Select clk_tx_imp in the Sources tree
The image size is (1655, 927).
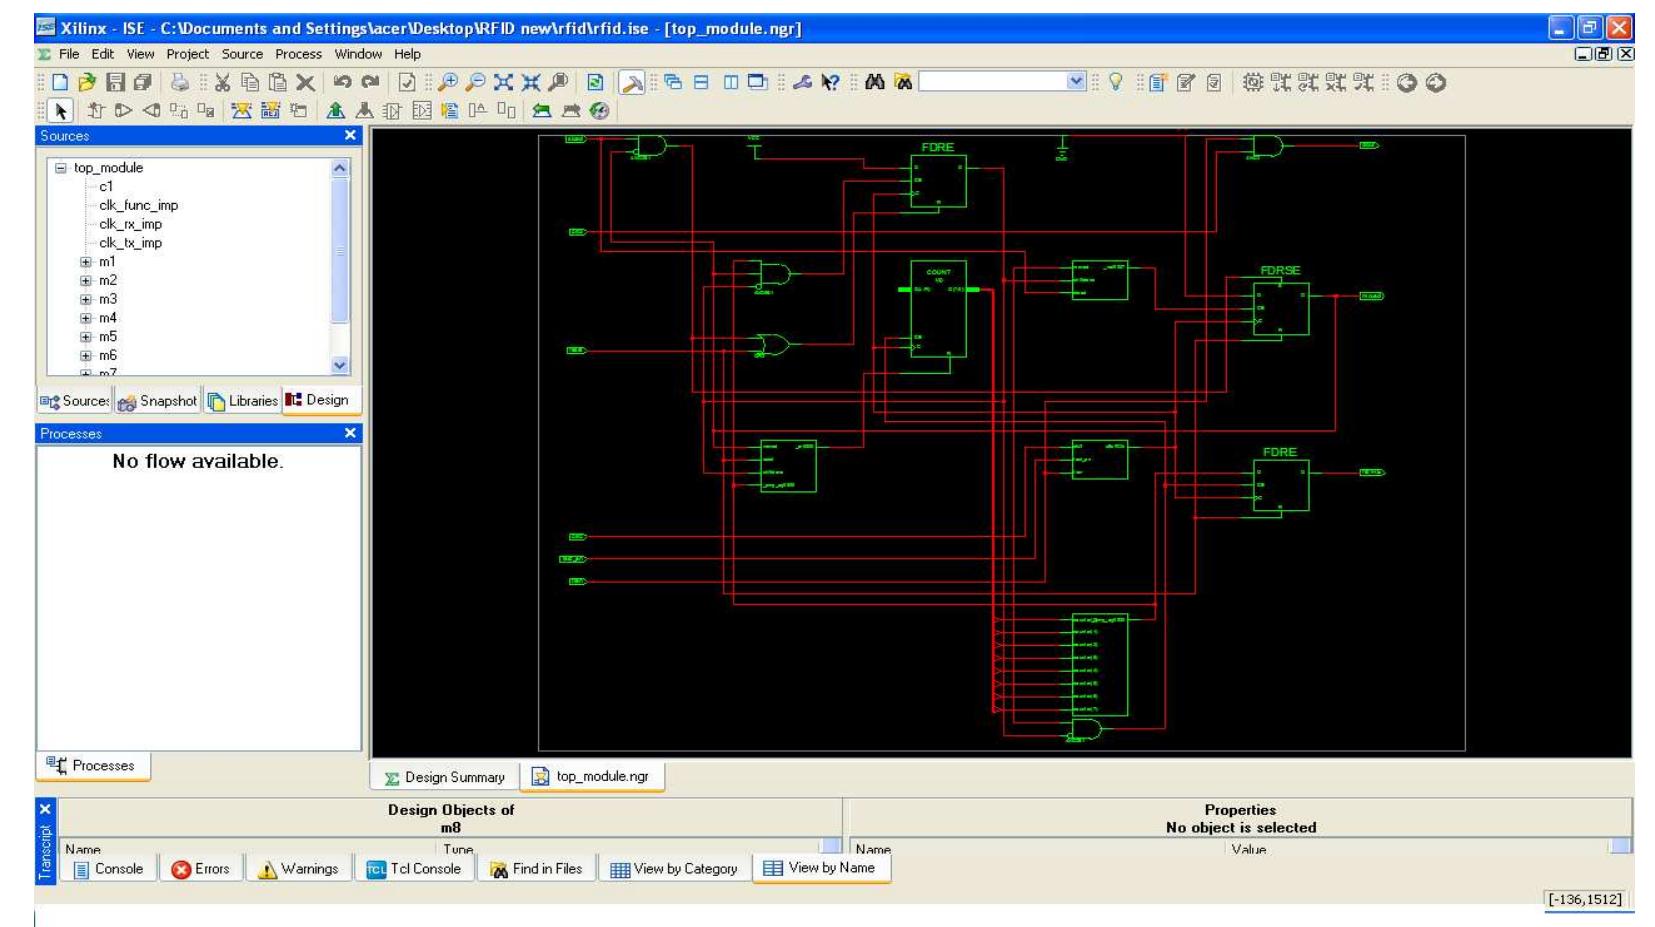(131, 243)
